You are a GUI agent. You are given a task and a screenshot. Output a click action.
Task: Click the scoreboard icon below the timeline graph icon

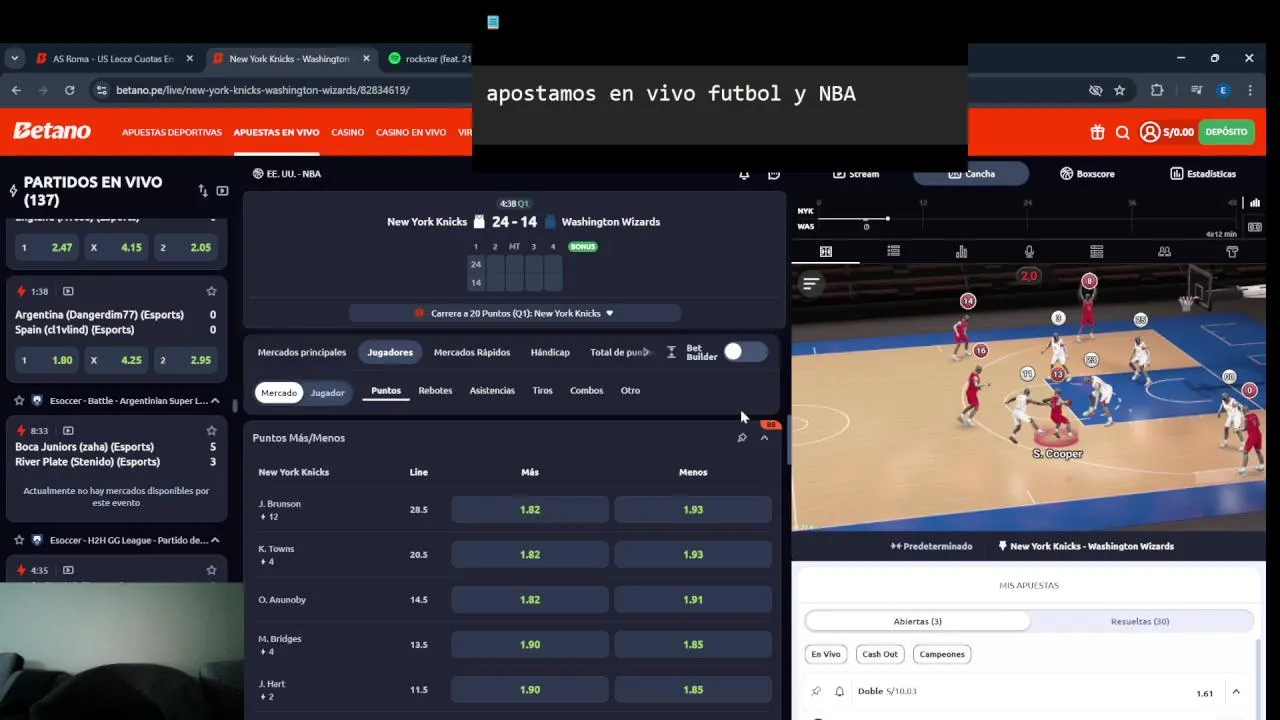pyautogui.click(x=1255, y=227)
